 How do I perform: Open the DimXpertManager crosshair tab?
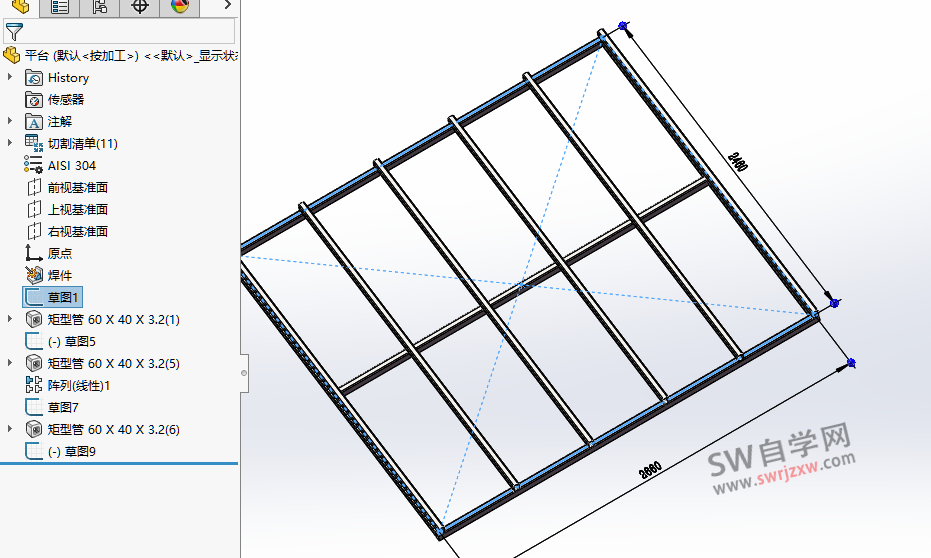[x=139, y=8]
